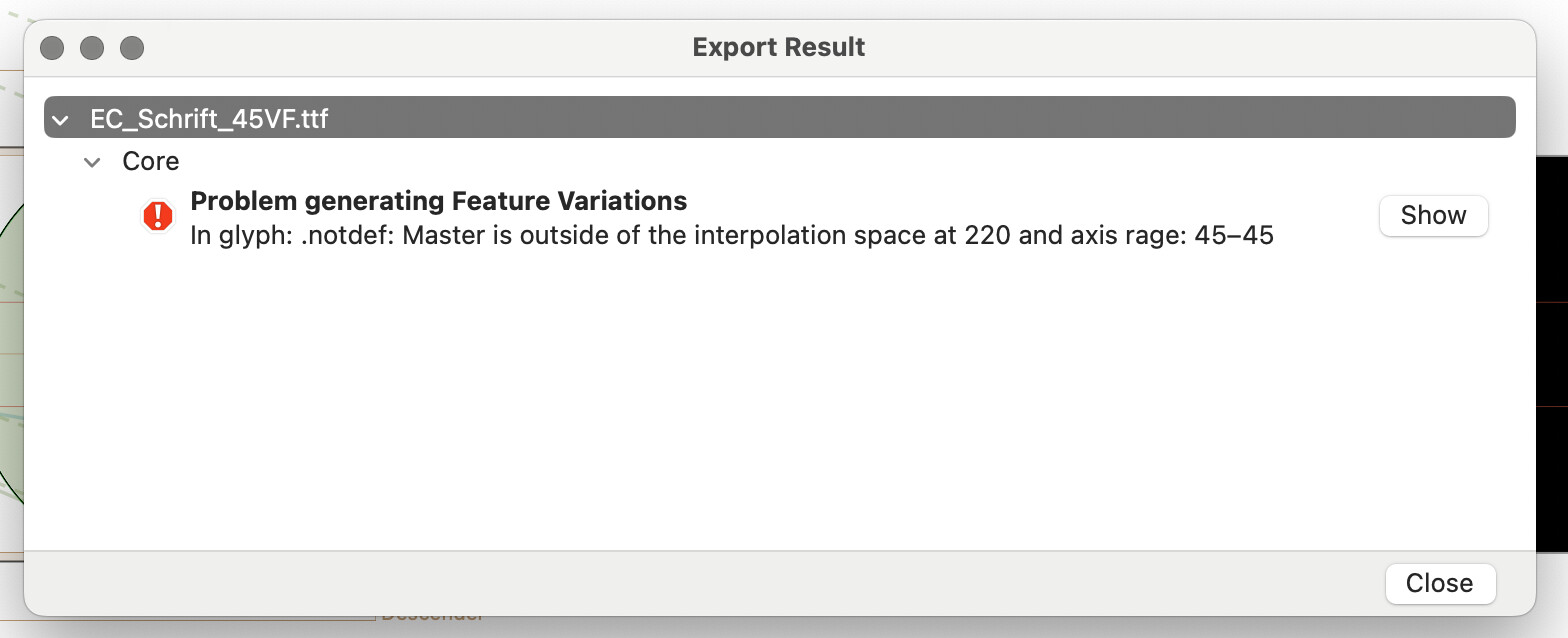Click the black preview area at right
The width and height of the screenshot is (1568, 638).
coord(1552,350)
